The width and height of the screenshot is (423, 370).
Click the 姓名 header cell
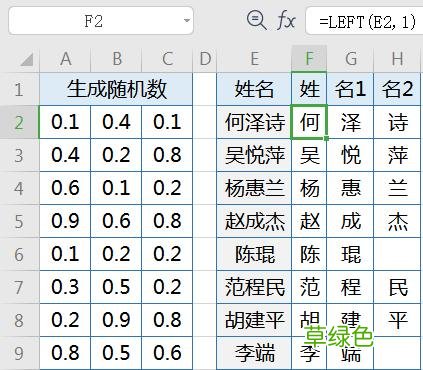click(254, 89)
